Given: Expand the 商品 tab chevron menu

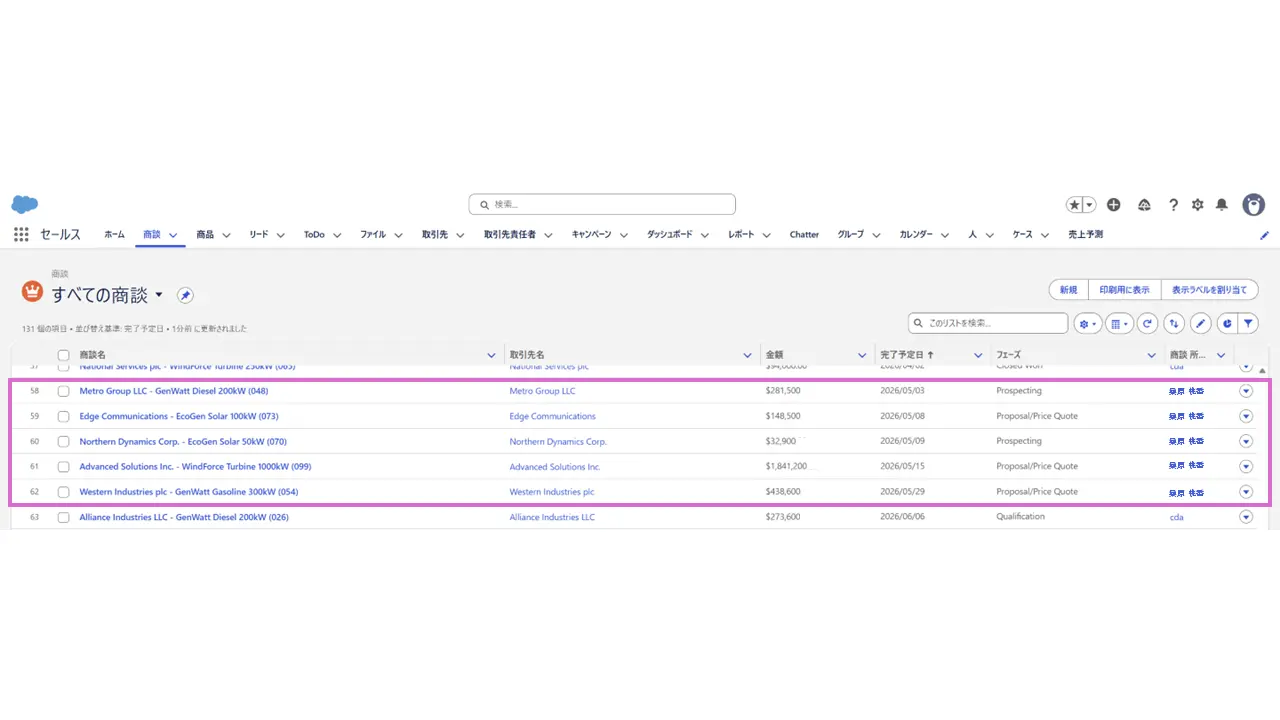Looking at the screenshot, I should [226, 235].
